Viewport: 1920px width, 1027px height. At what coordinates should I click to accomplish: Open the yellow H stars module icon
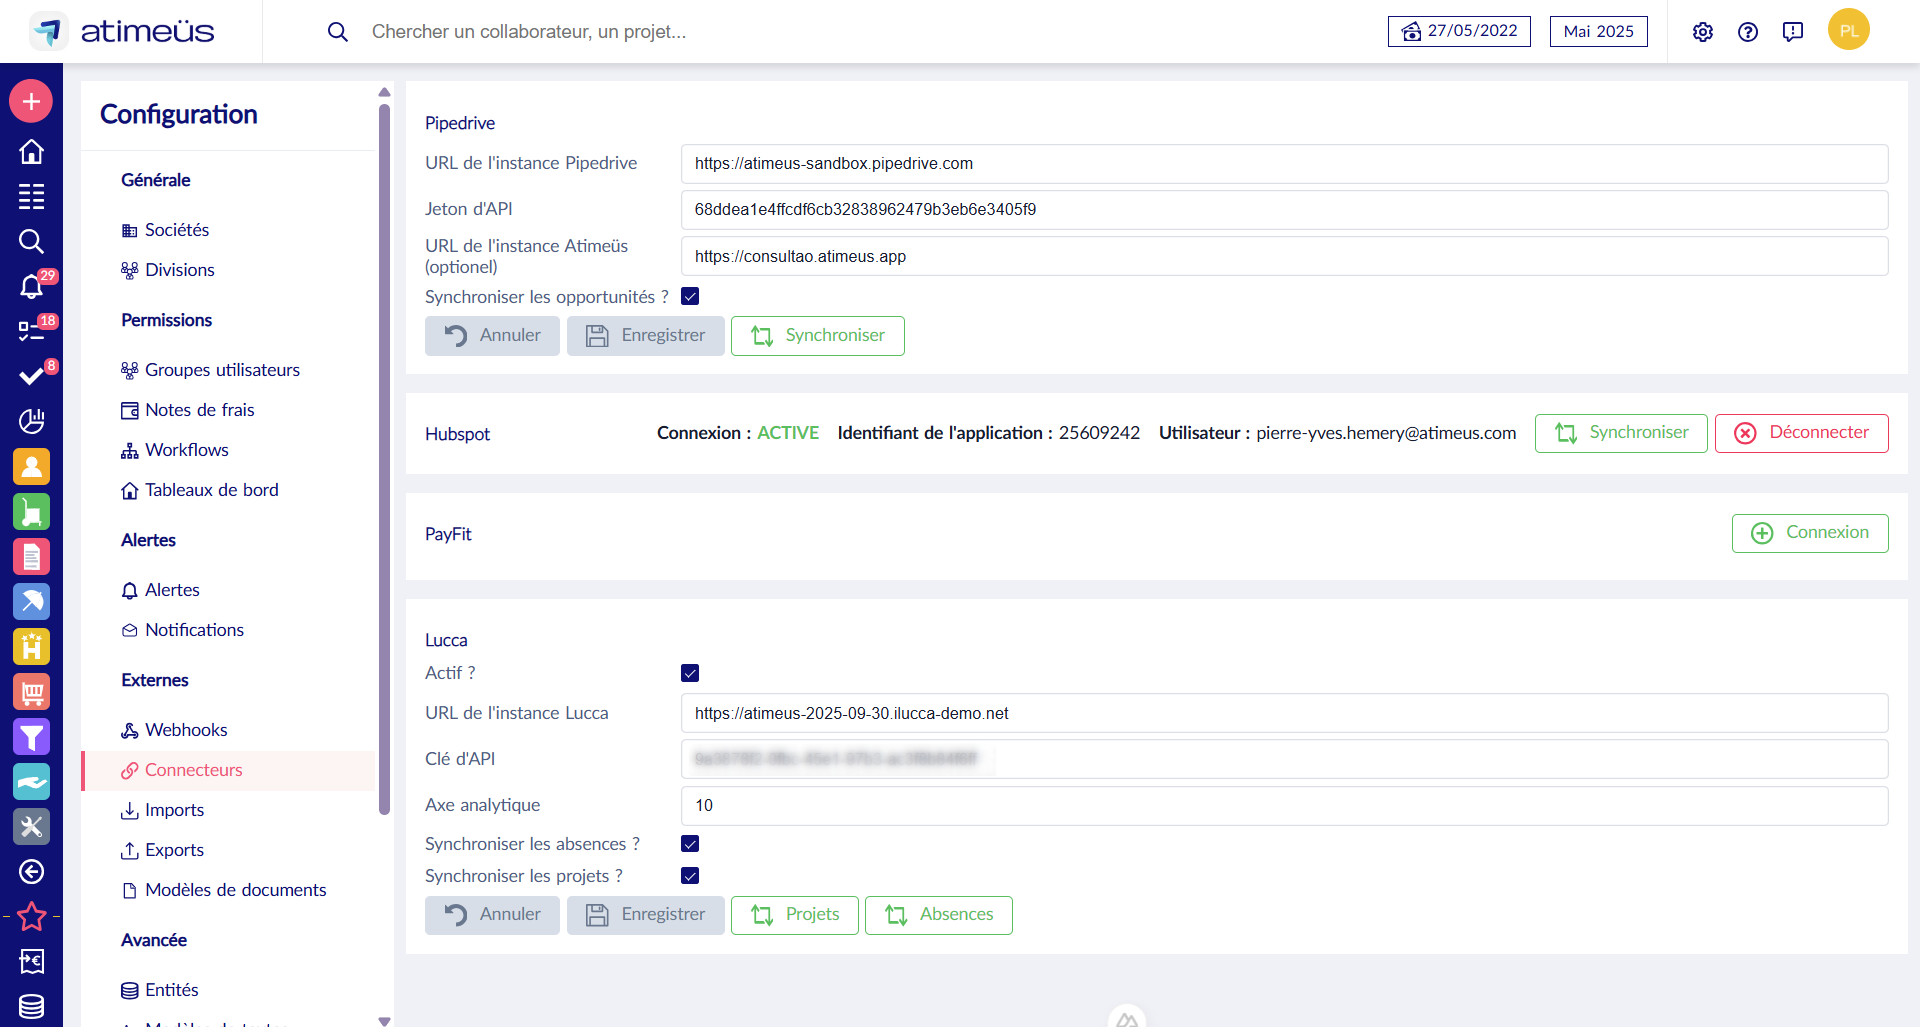click(x=31, y=646)
